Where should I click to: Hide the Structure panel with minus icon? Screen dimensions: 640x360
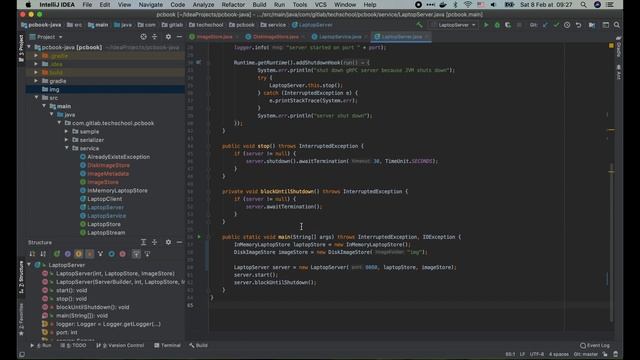click(179, 242)
